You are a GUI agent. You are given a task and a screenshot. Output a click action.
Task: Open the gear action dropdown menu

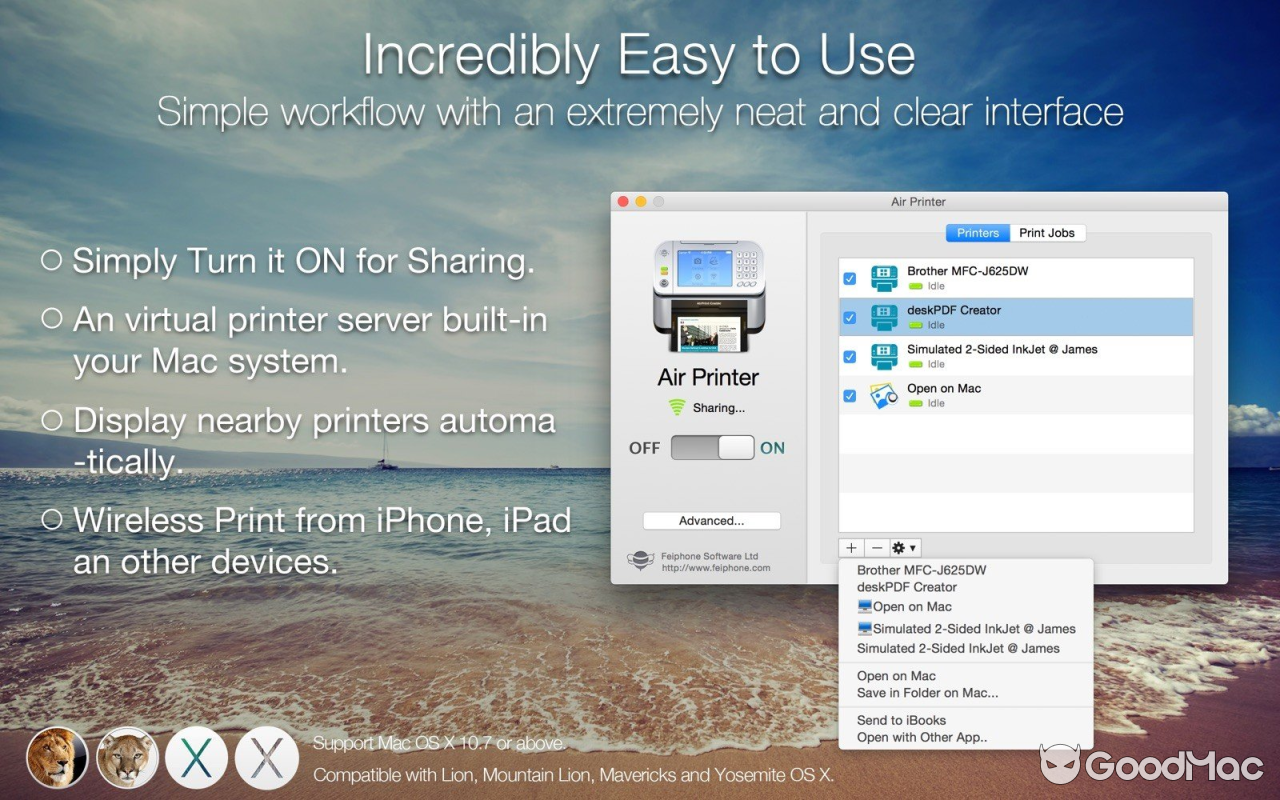point(904,548)
